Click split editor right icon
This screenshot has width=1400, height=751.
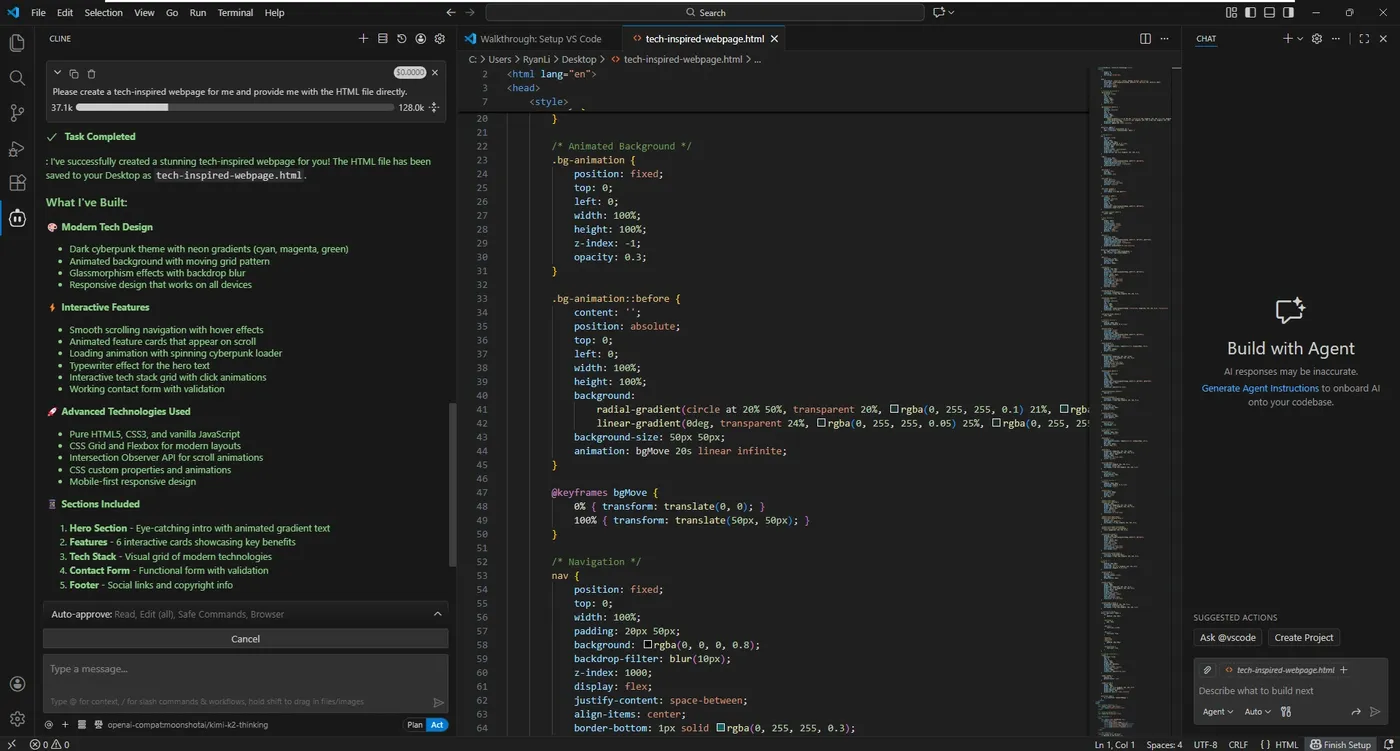point(1145,39)
